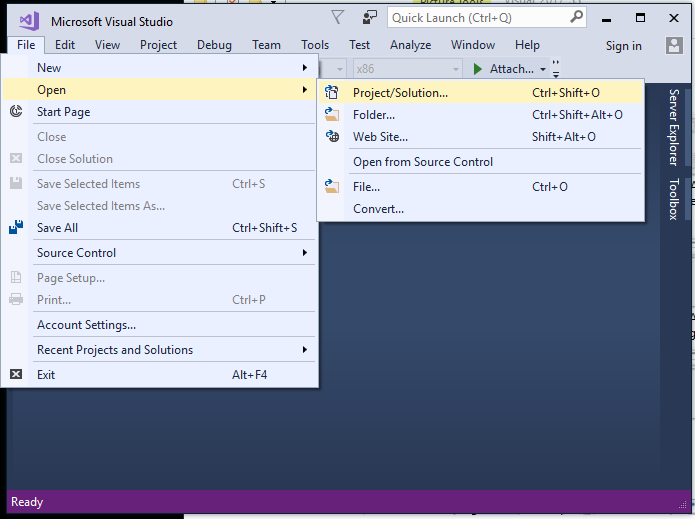Open the Server Explorer side tab

(674, 127)
